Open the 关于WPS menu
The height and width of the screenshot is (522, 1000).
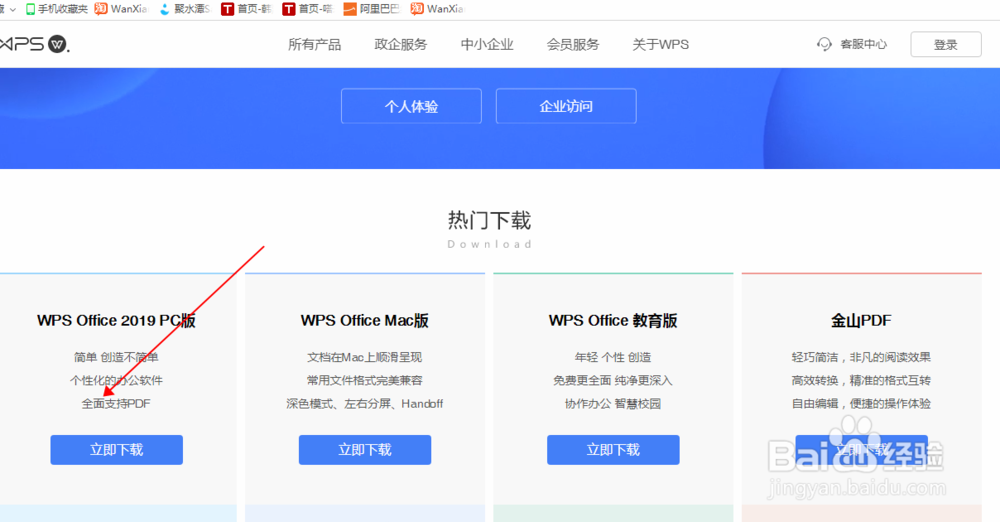tap(660, 45)
